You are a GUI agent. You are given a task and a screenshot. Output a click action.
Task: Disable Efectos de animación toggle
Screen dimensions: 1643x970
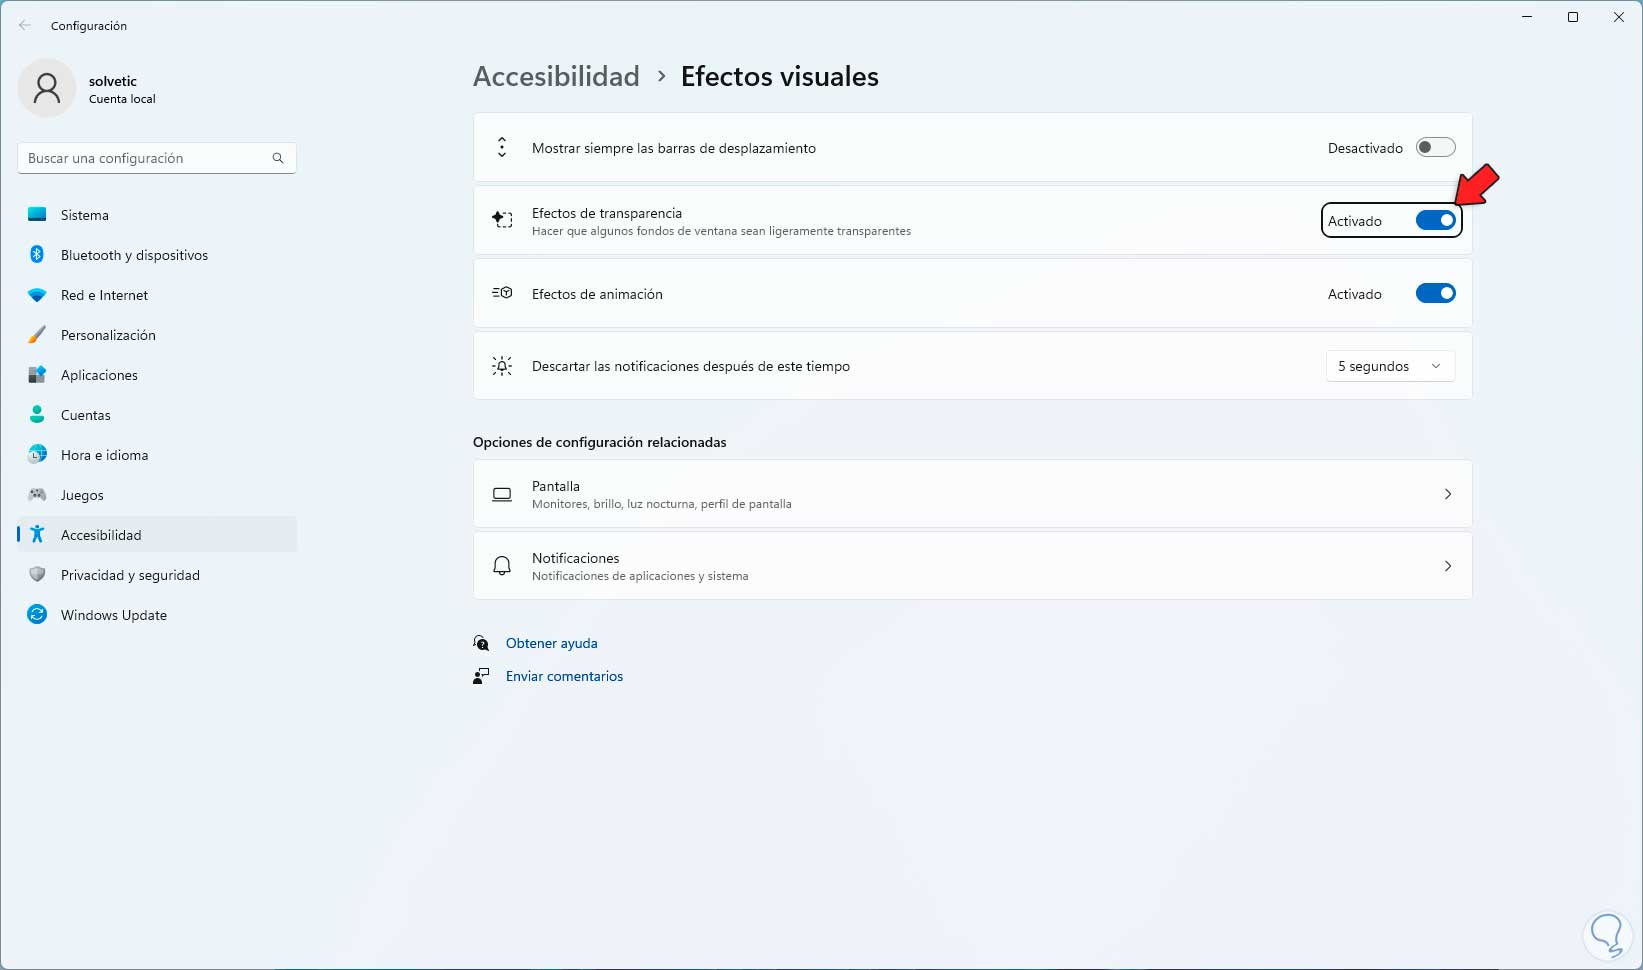coord(1435,294)
